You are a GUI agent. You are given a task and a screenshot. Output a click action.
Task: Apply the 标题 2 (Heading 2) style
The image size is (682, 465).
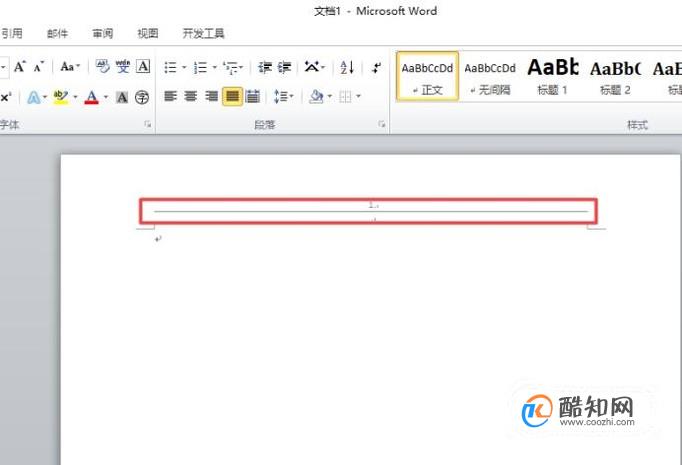tap(615, 77)
